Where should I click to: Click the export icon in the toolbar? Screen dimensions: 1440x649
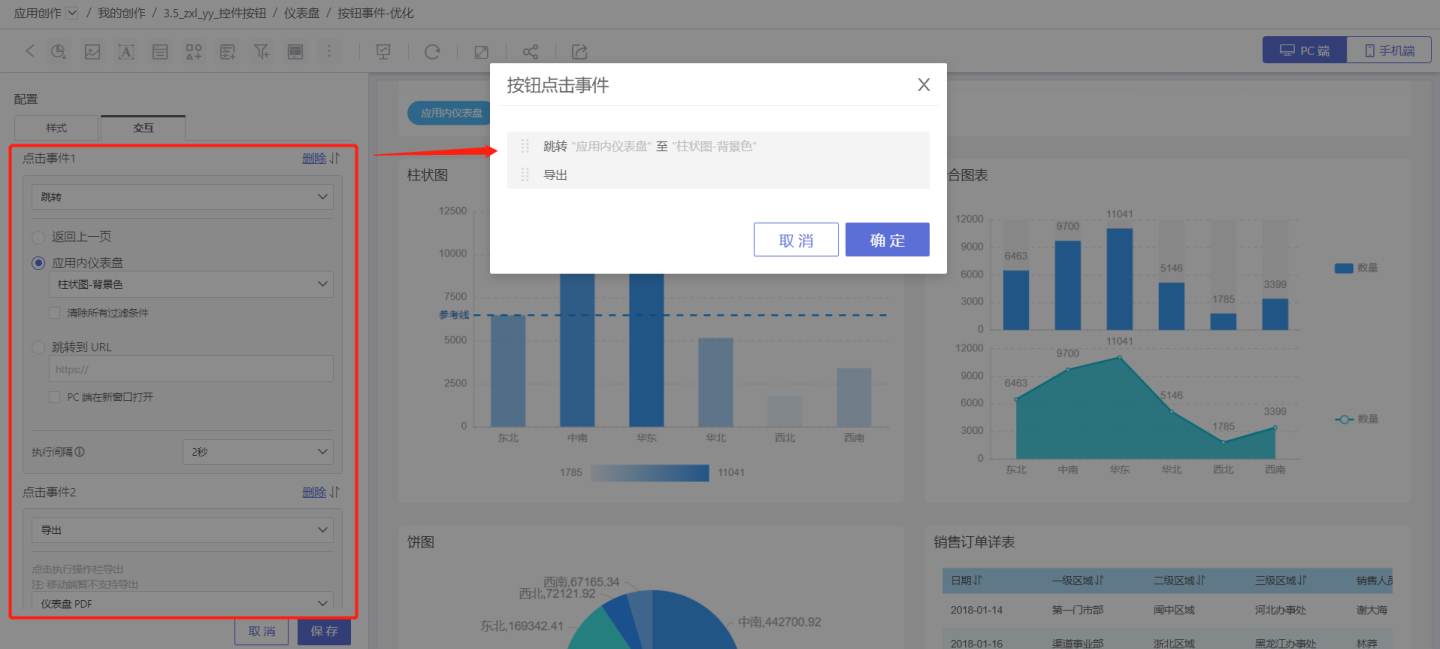(579, 51)
